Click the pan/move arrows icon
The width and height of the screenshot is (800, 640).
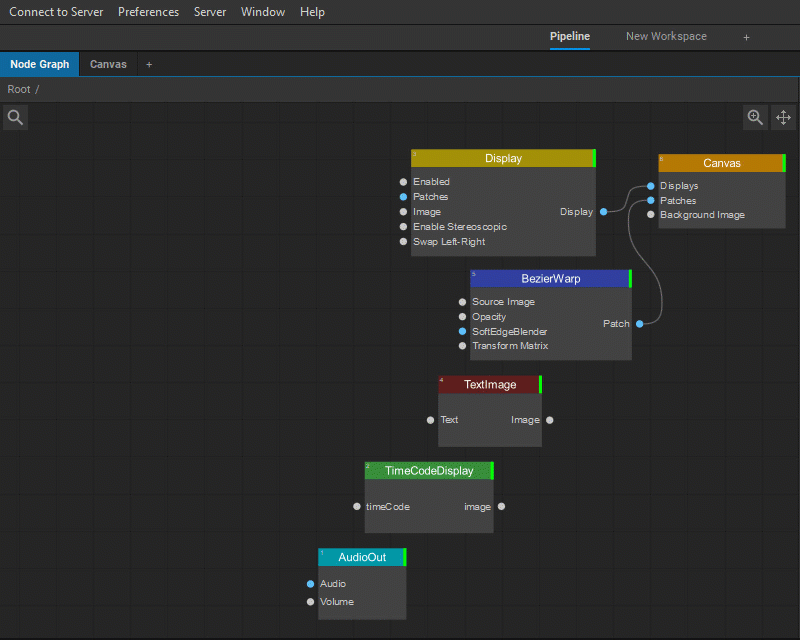(x=783, y=117)
